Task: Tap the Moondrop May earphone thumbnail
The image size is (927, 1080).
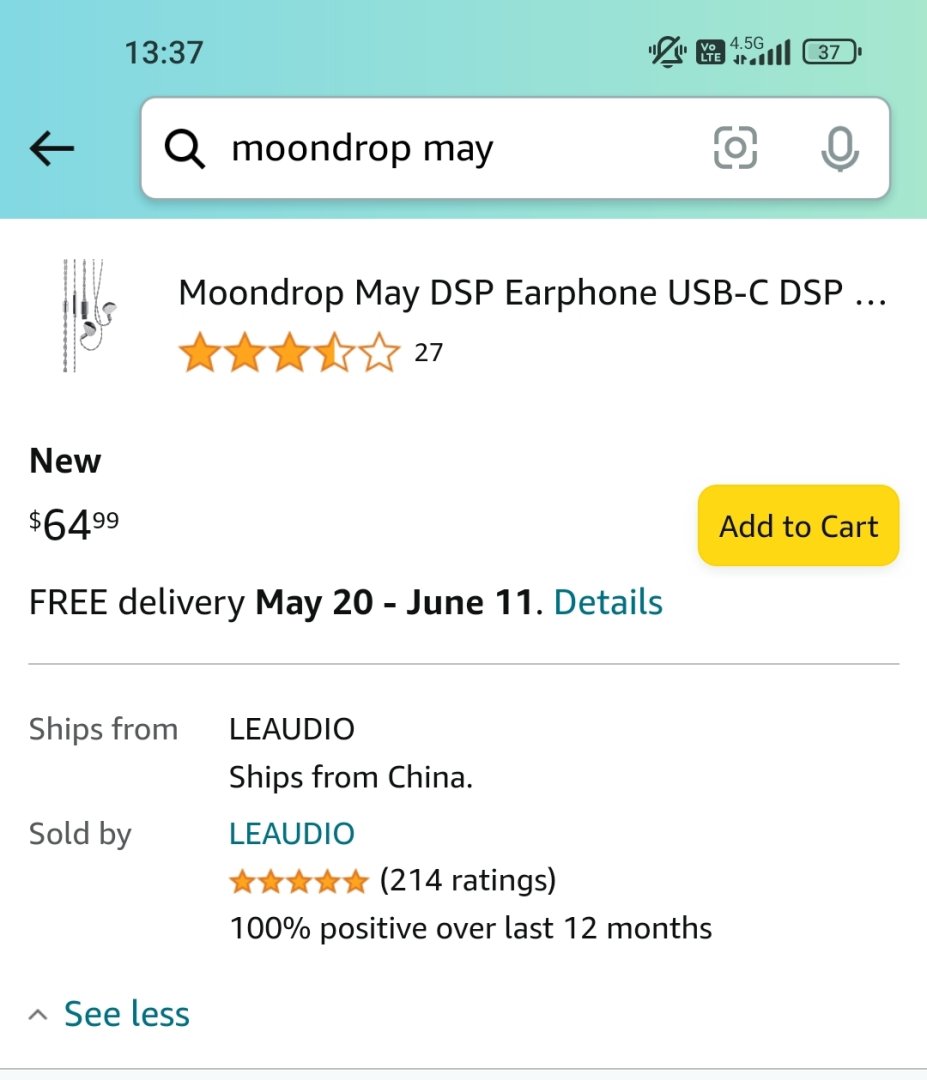Action: pyautogui.click(x=88, y=316)
